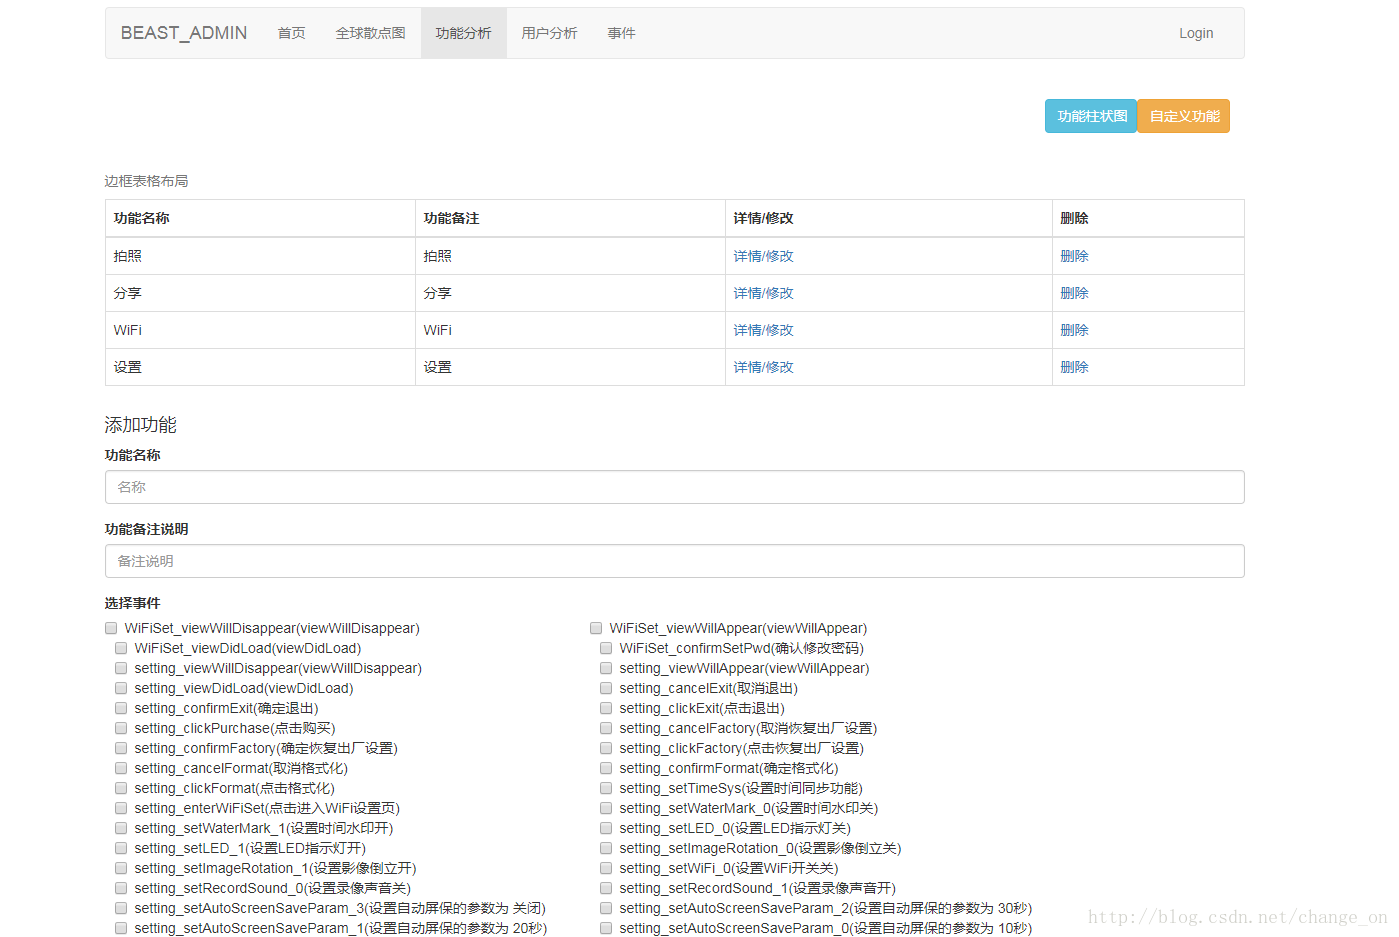Check setting_setImageRotation_1 checkbox

coord(121,868)
